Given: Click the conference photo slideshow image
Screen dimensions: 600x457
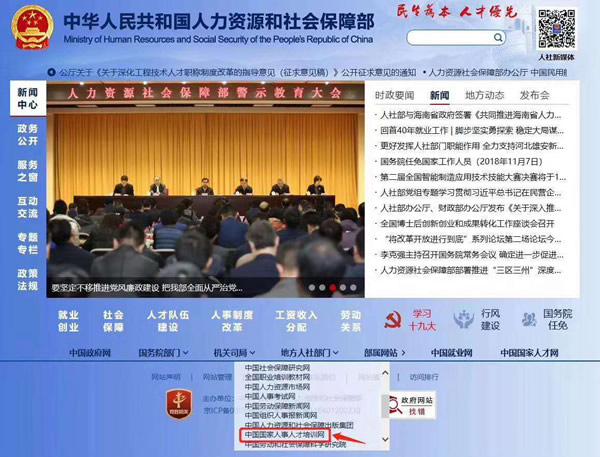Looking at the screenshot, I should (205, 189).
